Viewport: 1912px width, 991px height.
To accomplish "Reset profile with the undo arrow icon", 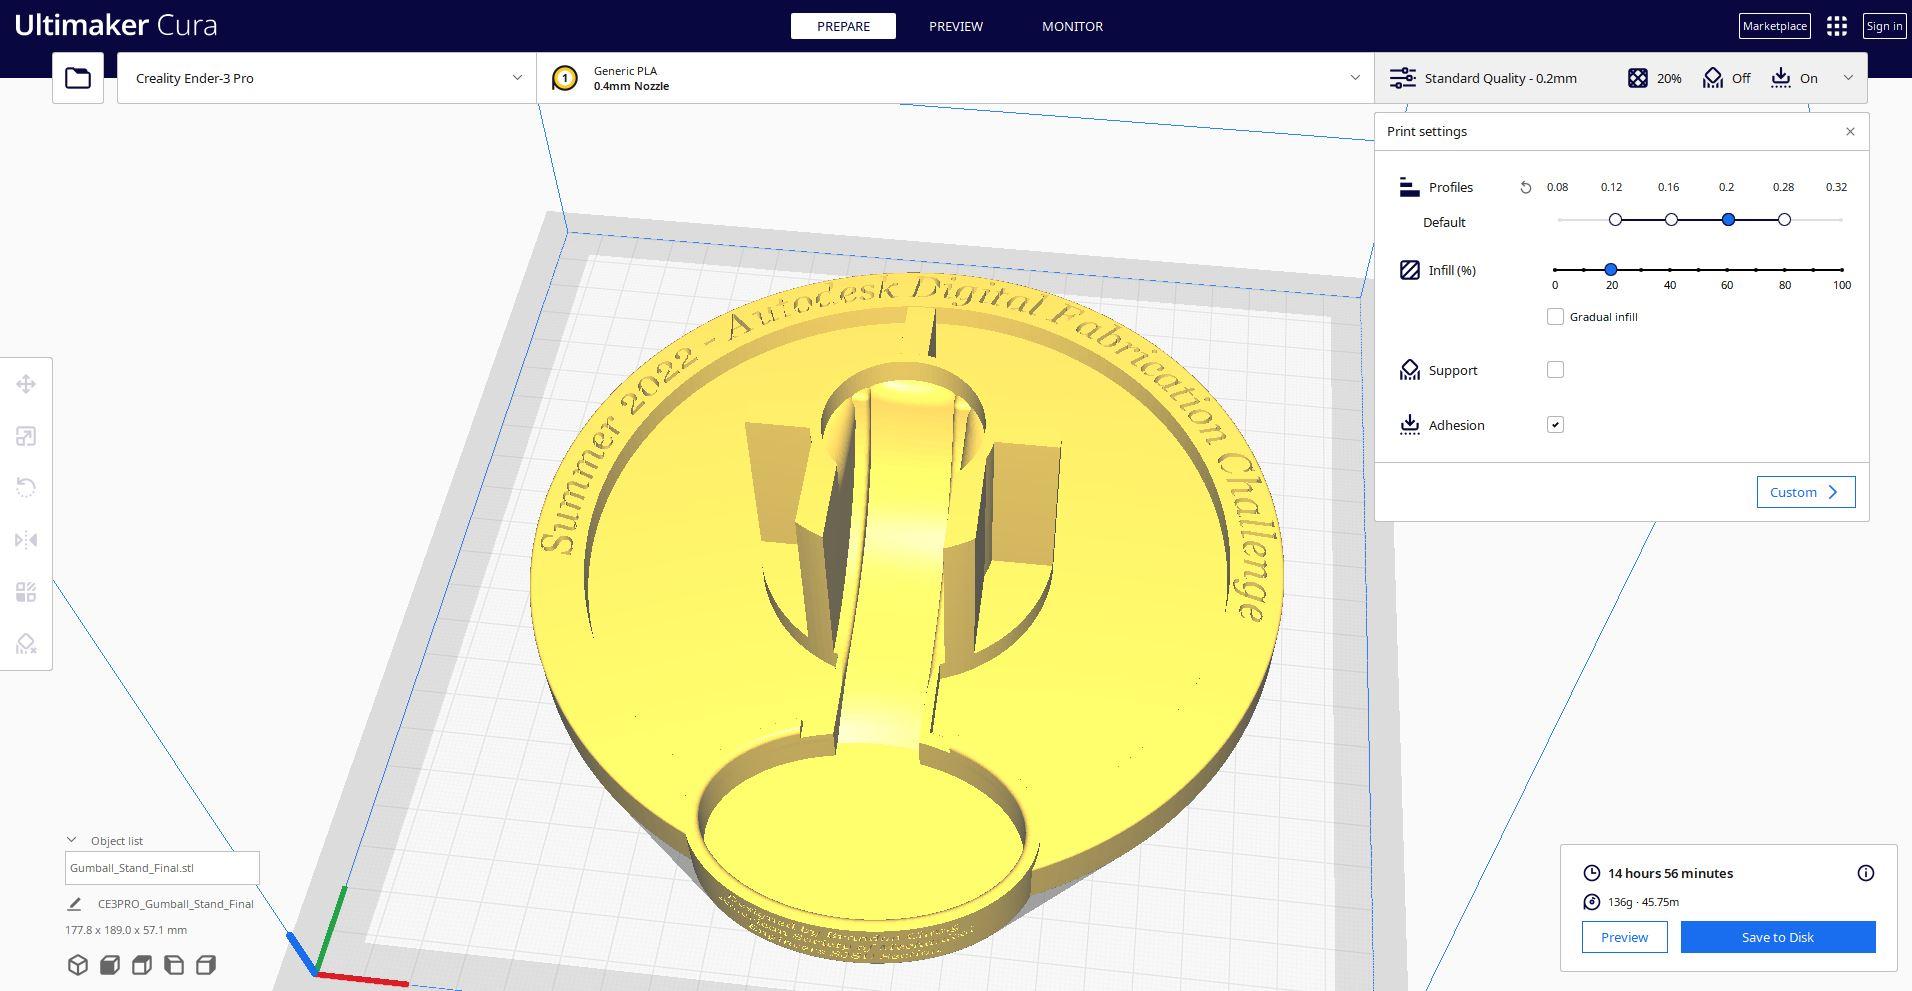I will pyautogui.click(x=1525, y=187).
